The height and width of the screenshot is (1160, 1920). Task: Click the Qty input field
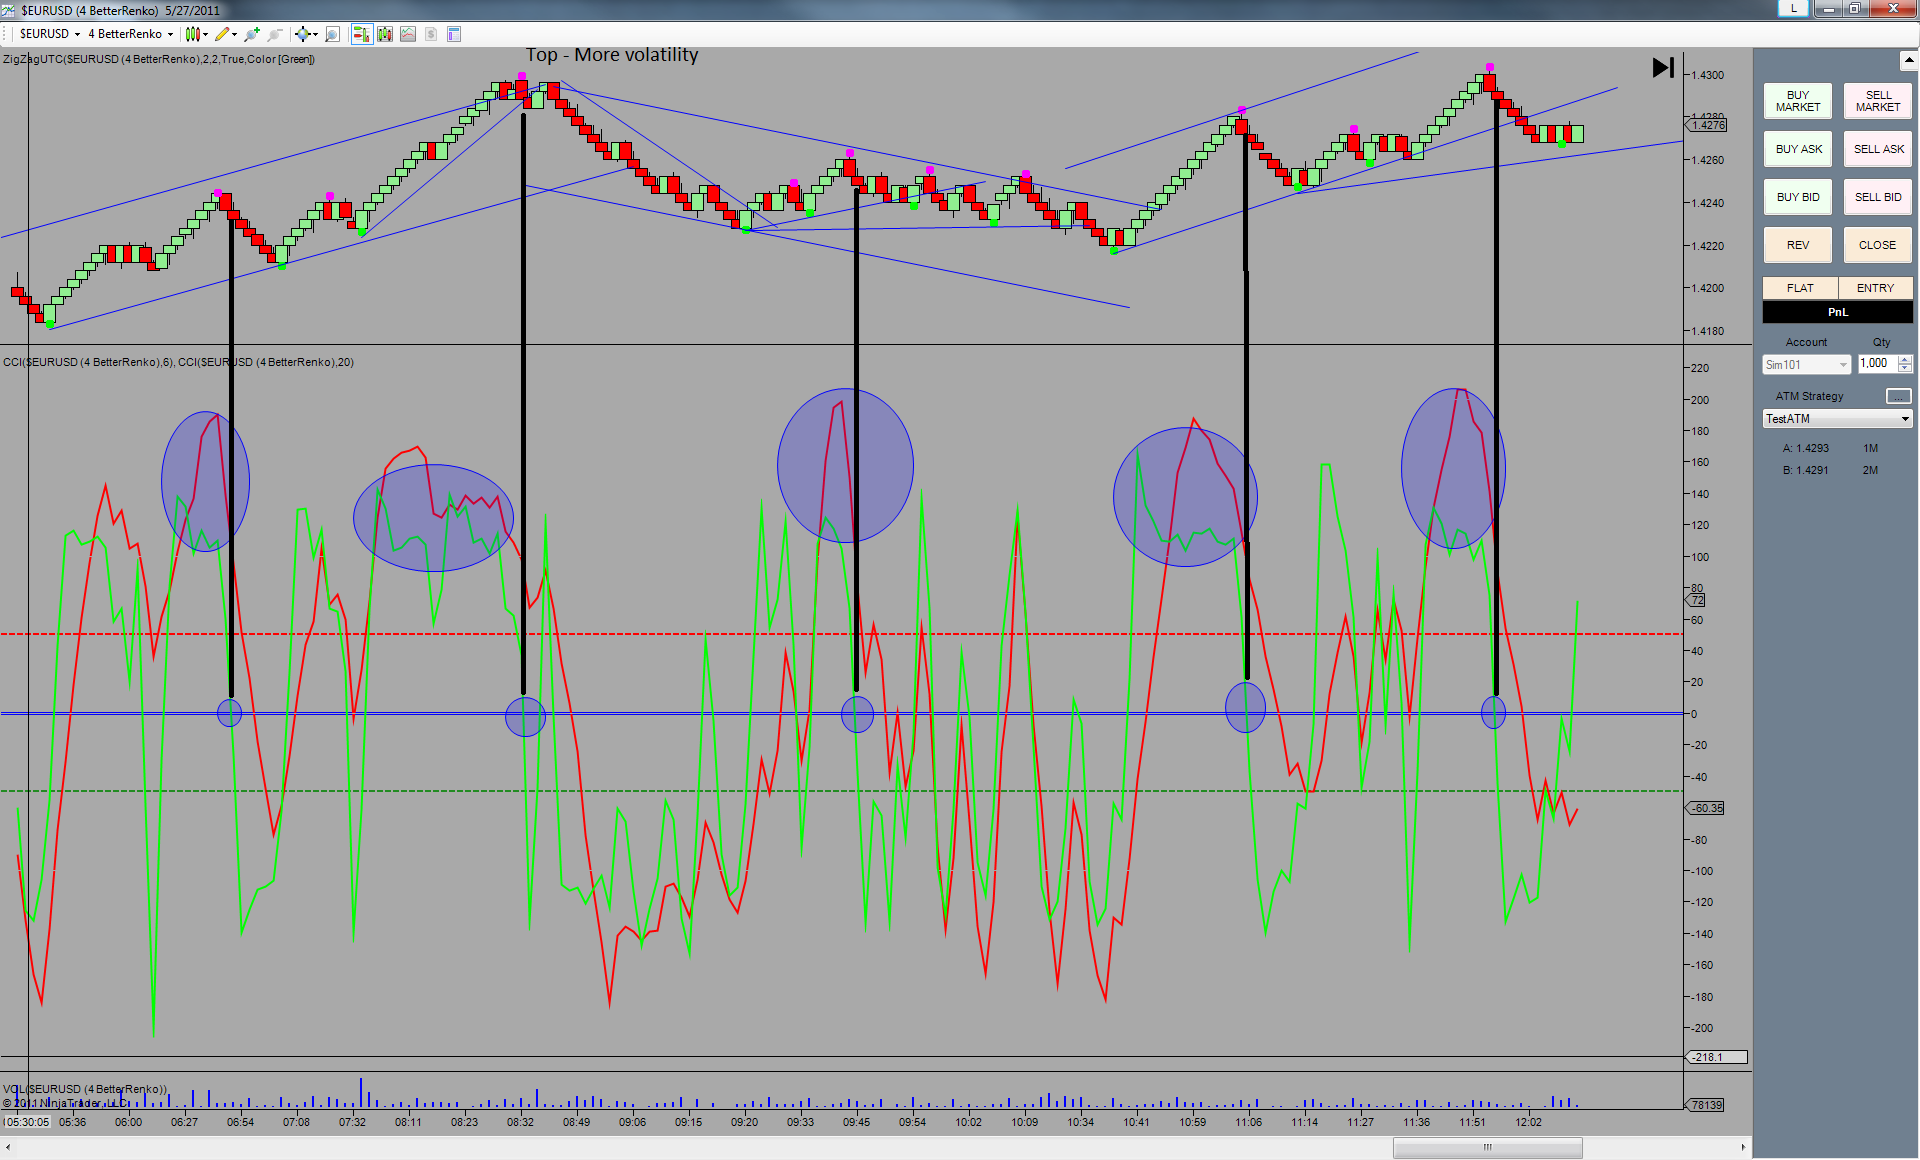point(1877,364)
